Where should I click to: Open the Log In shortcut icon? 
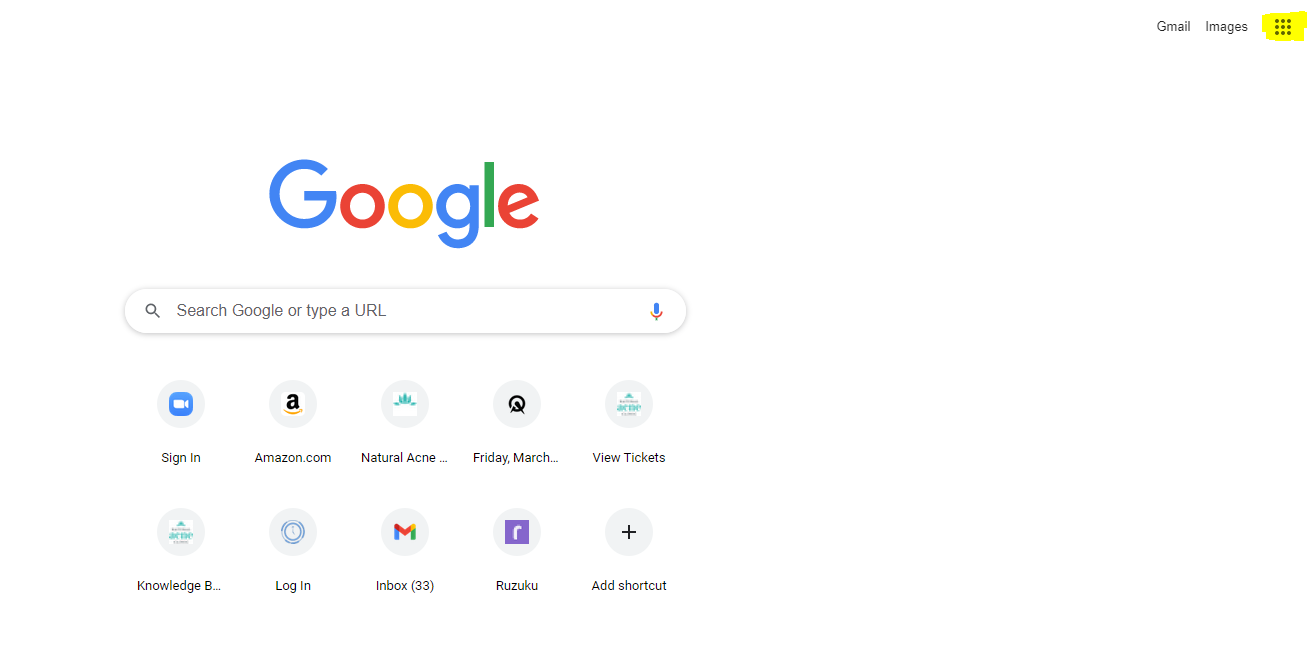[x=293, y=532]
